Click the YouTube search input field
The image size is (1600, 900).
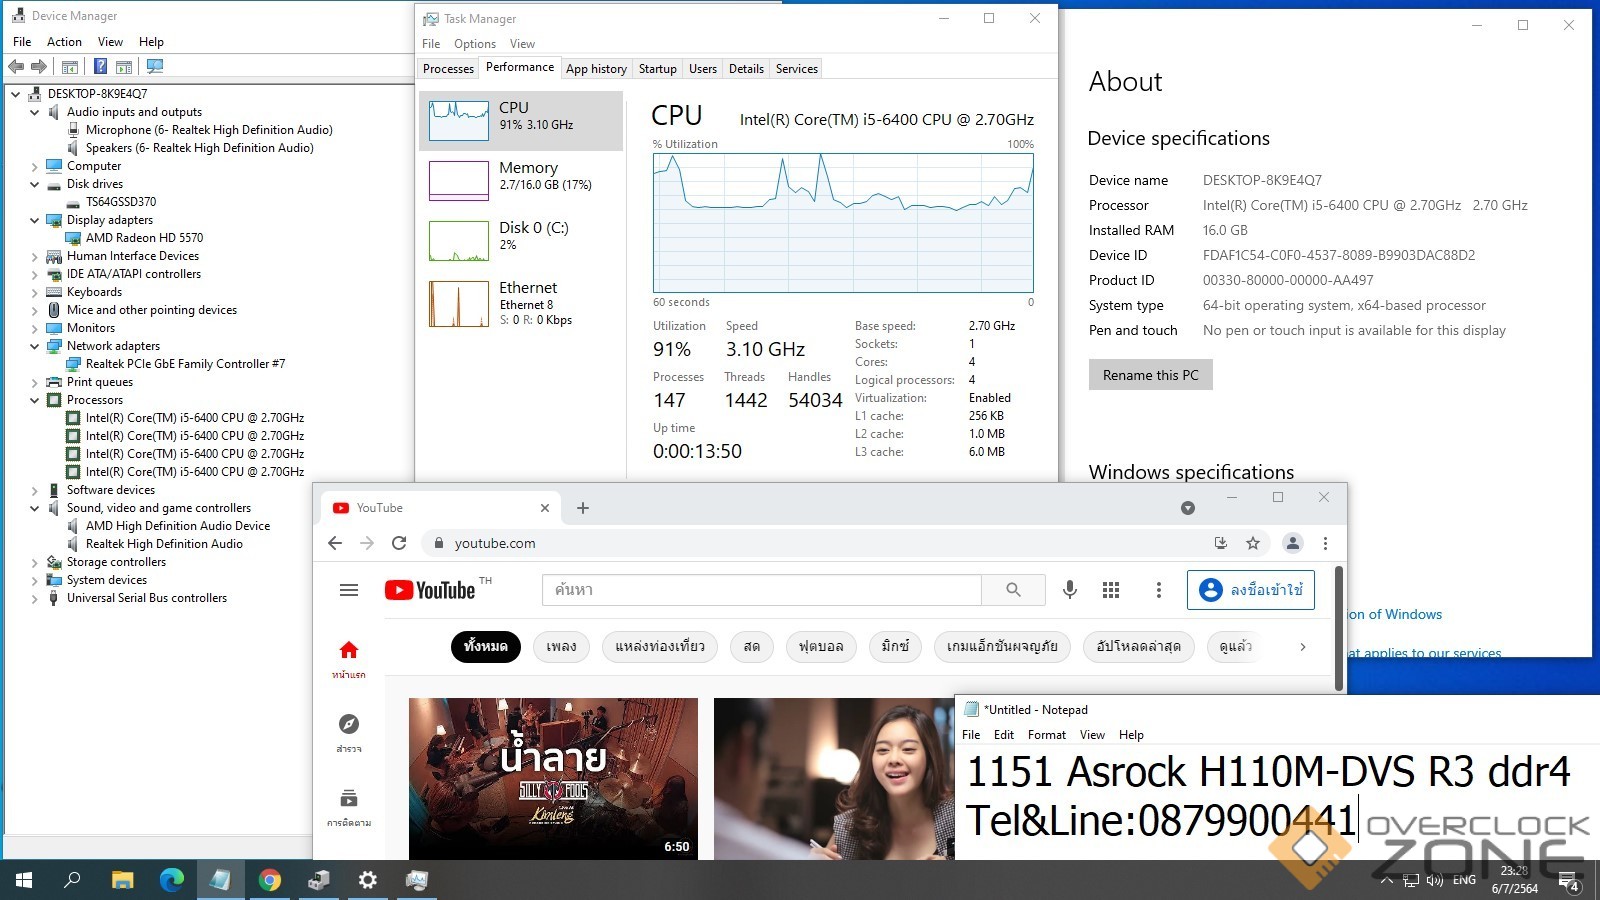coord(760,590)
